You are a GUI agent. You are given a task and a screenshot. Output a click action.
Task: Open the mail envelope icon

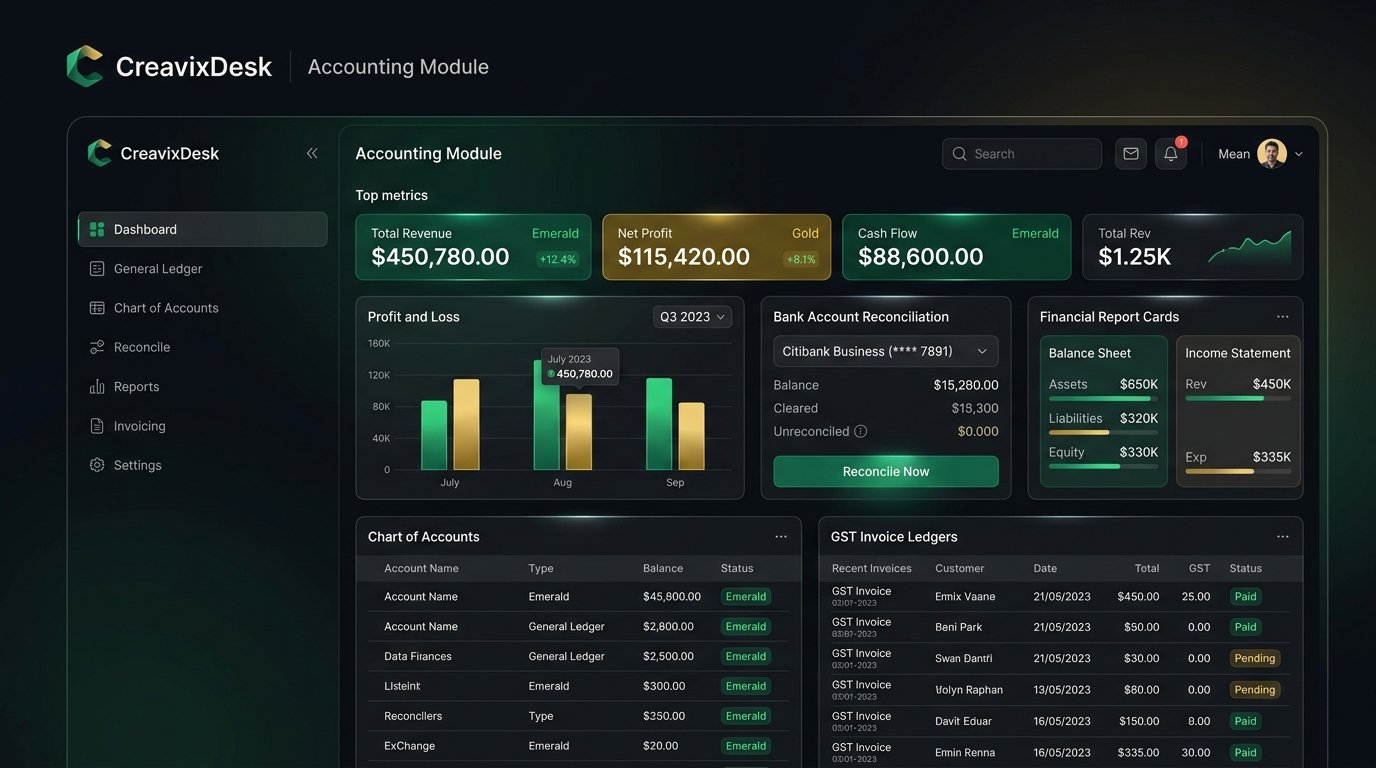click(1131, 154)
